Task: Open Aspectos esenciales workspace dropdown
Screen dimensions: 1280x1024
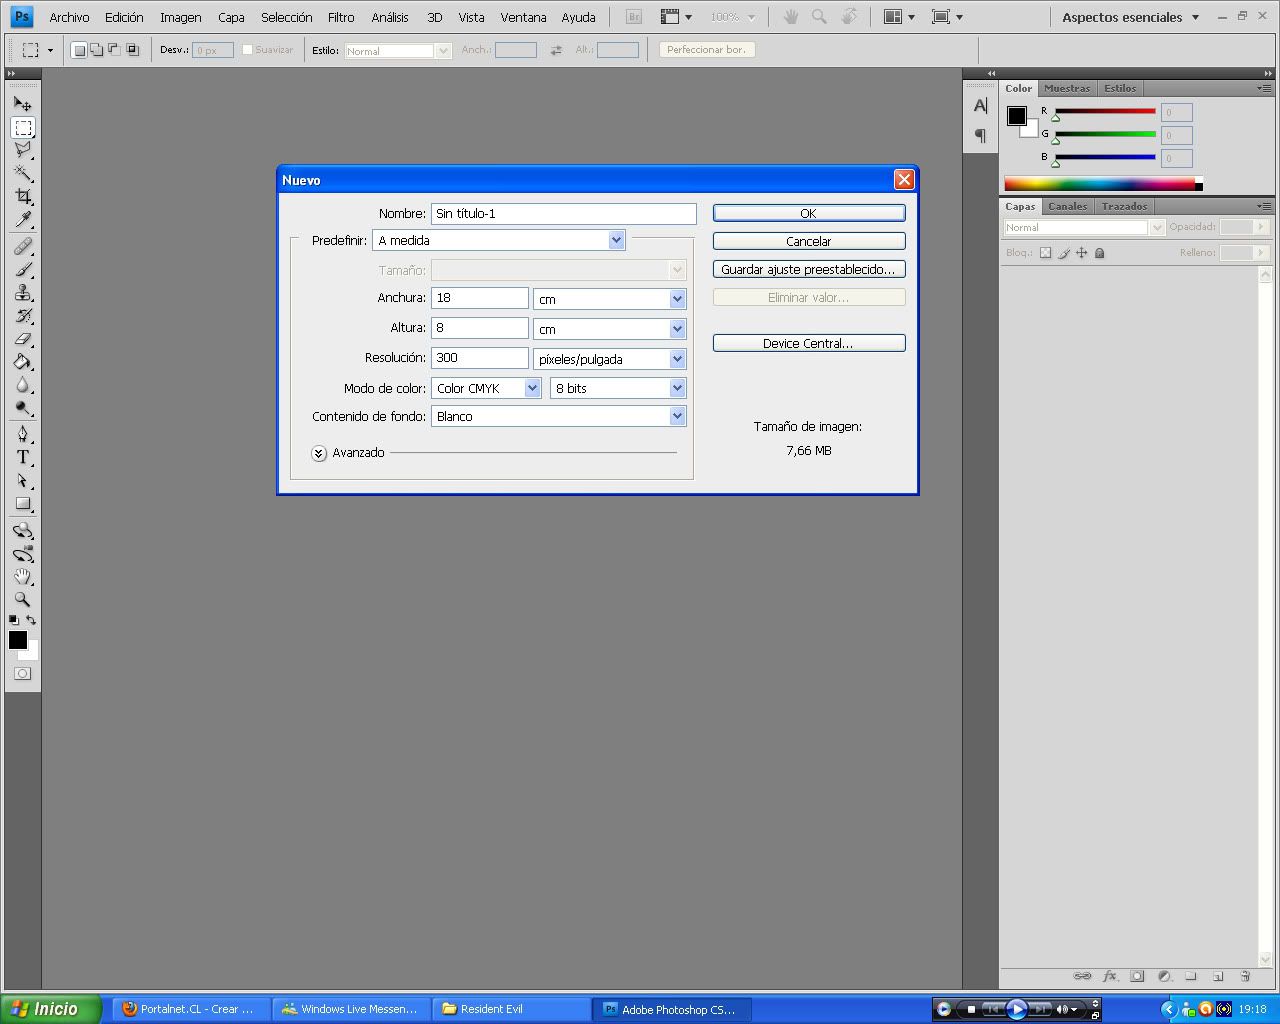Action: pyautogui.click(x=1131, y=17)
